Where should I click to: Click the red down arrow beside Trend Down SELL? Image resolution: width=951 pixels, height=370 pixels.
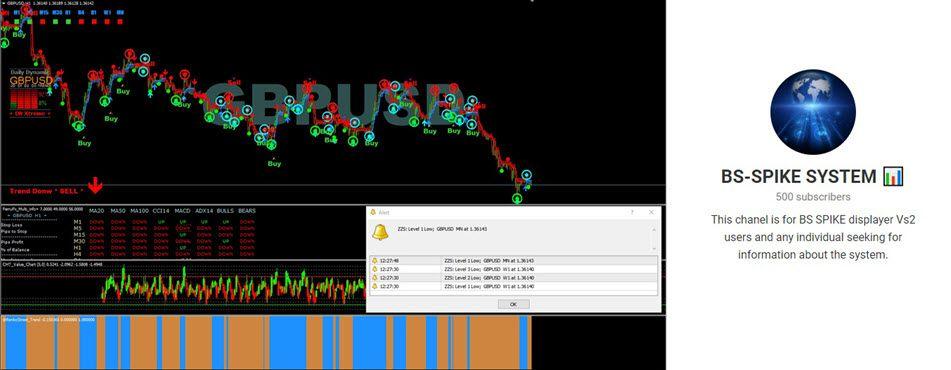(95, 185)
